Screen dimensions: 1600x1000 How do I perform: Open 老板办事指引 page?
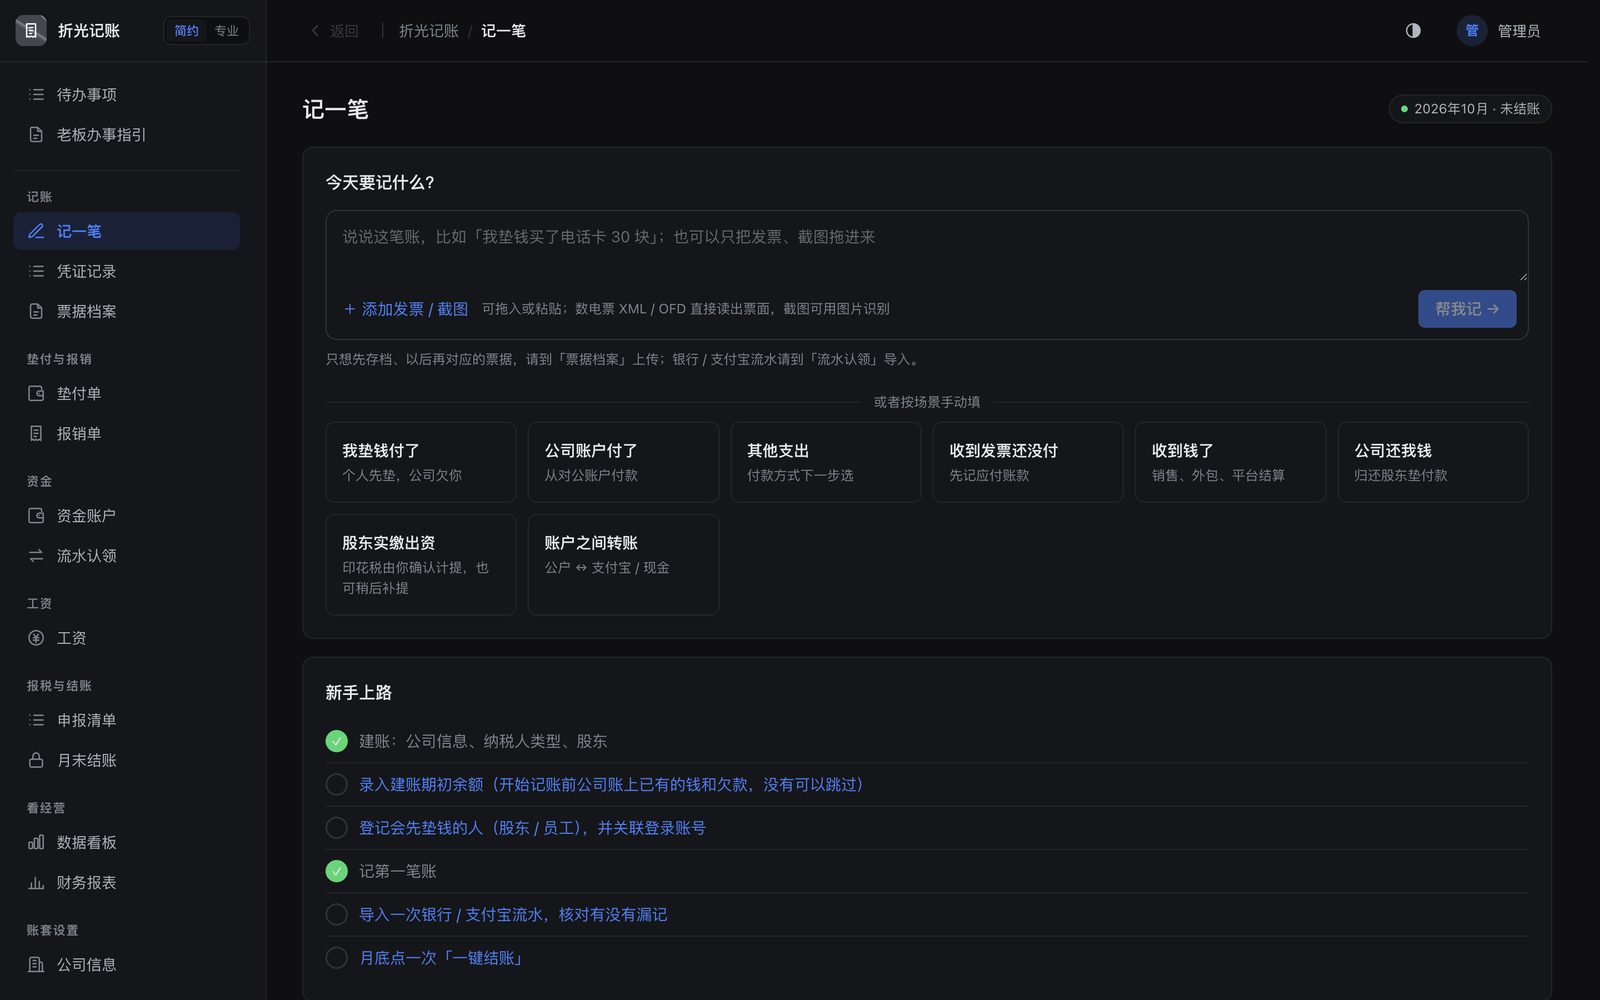pyautogui.click(x=126, y=134)
